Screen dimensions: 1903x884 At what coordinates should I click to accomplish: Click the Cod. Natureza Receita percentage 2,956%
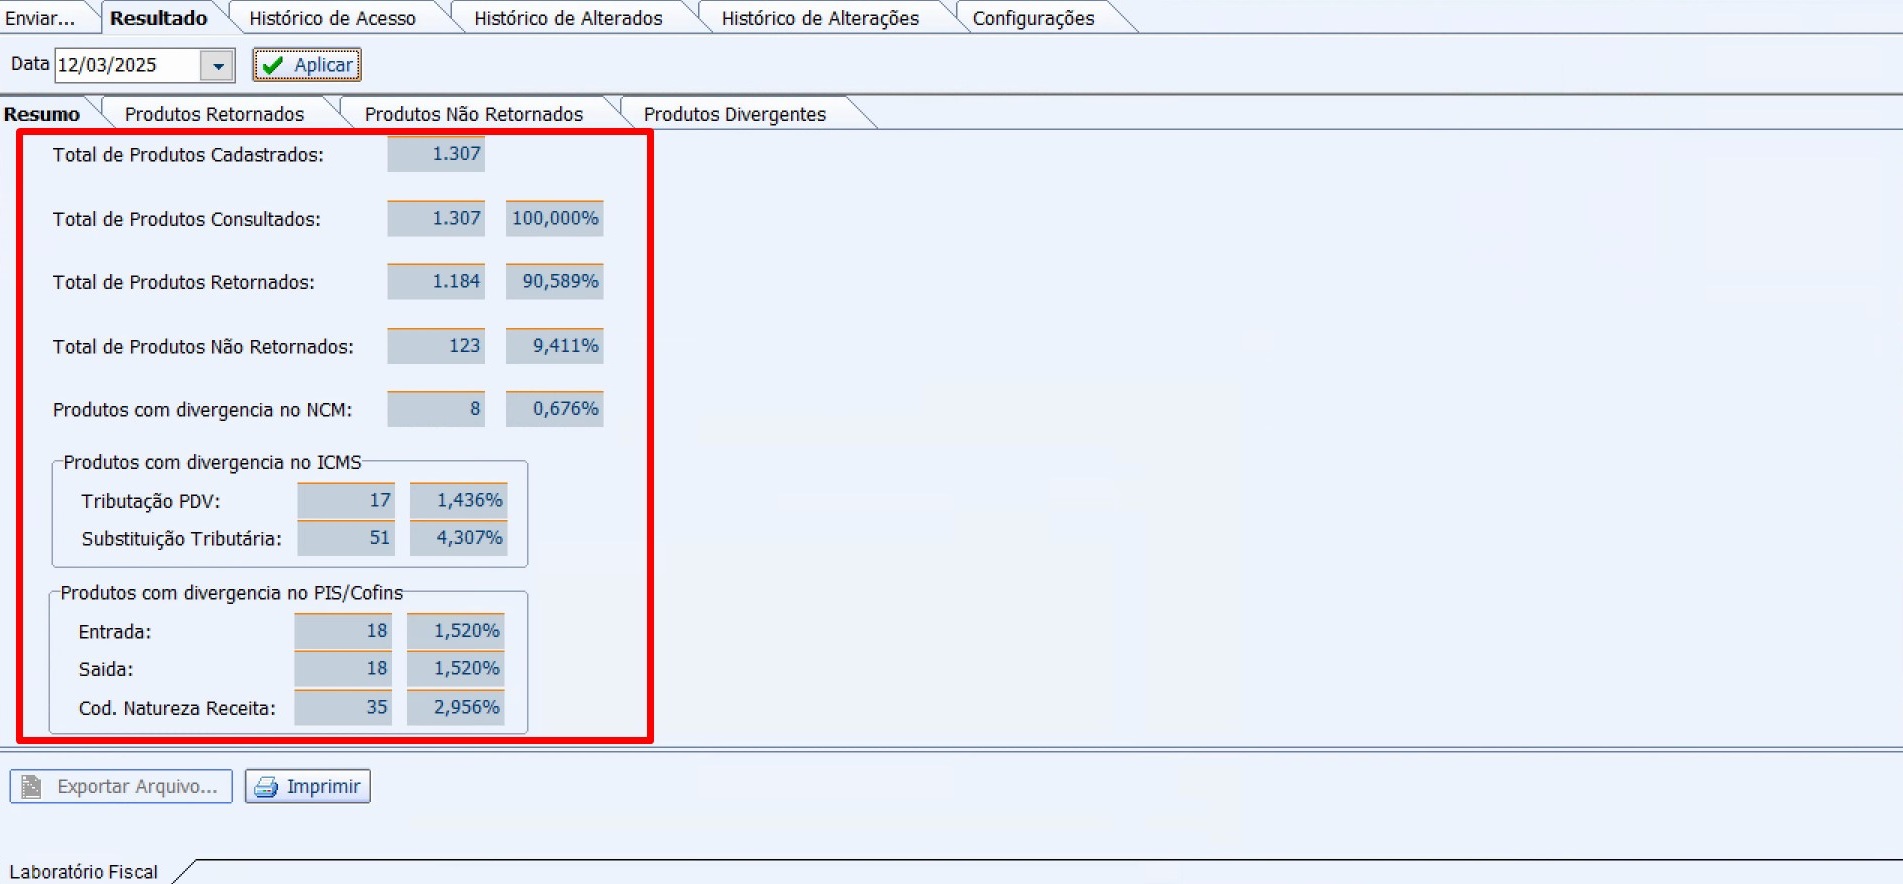[456, 707]
